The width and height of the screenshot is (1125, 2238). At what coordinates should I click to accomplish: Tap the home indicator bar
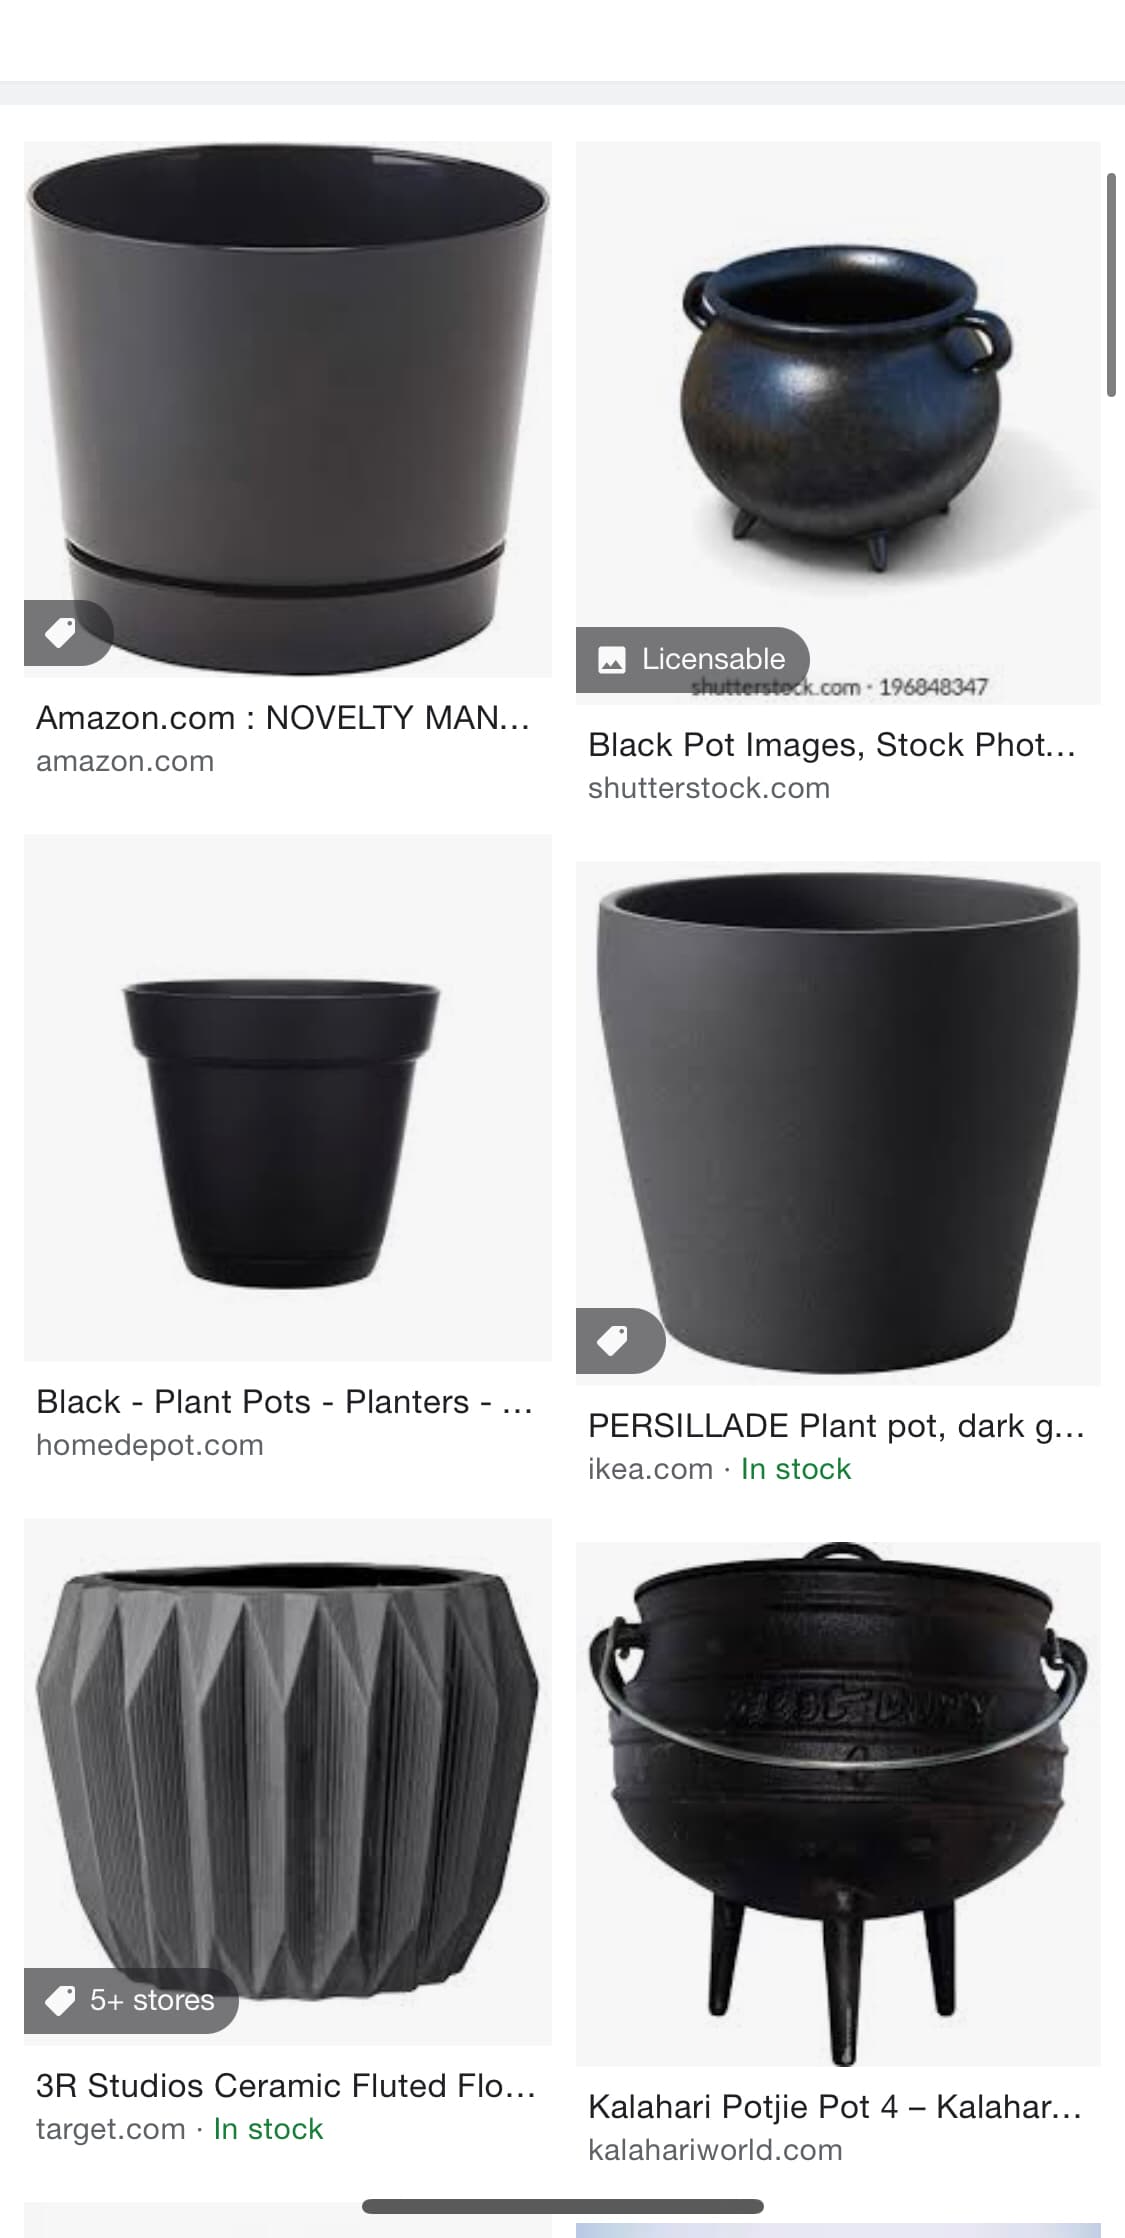pyautogui.click(x=563, y=2207)
